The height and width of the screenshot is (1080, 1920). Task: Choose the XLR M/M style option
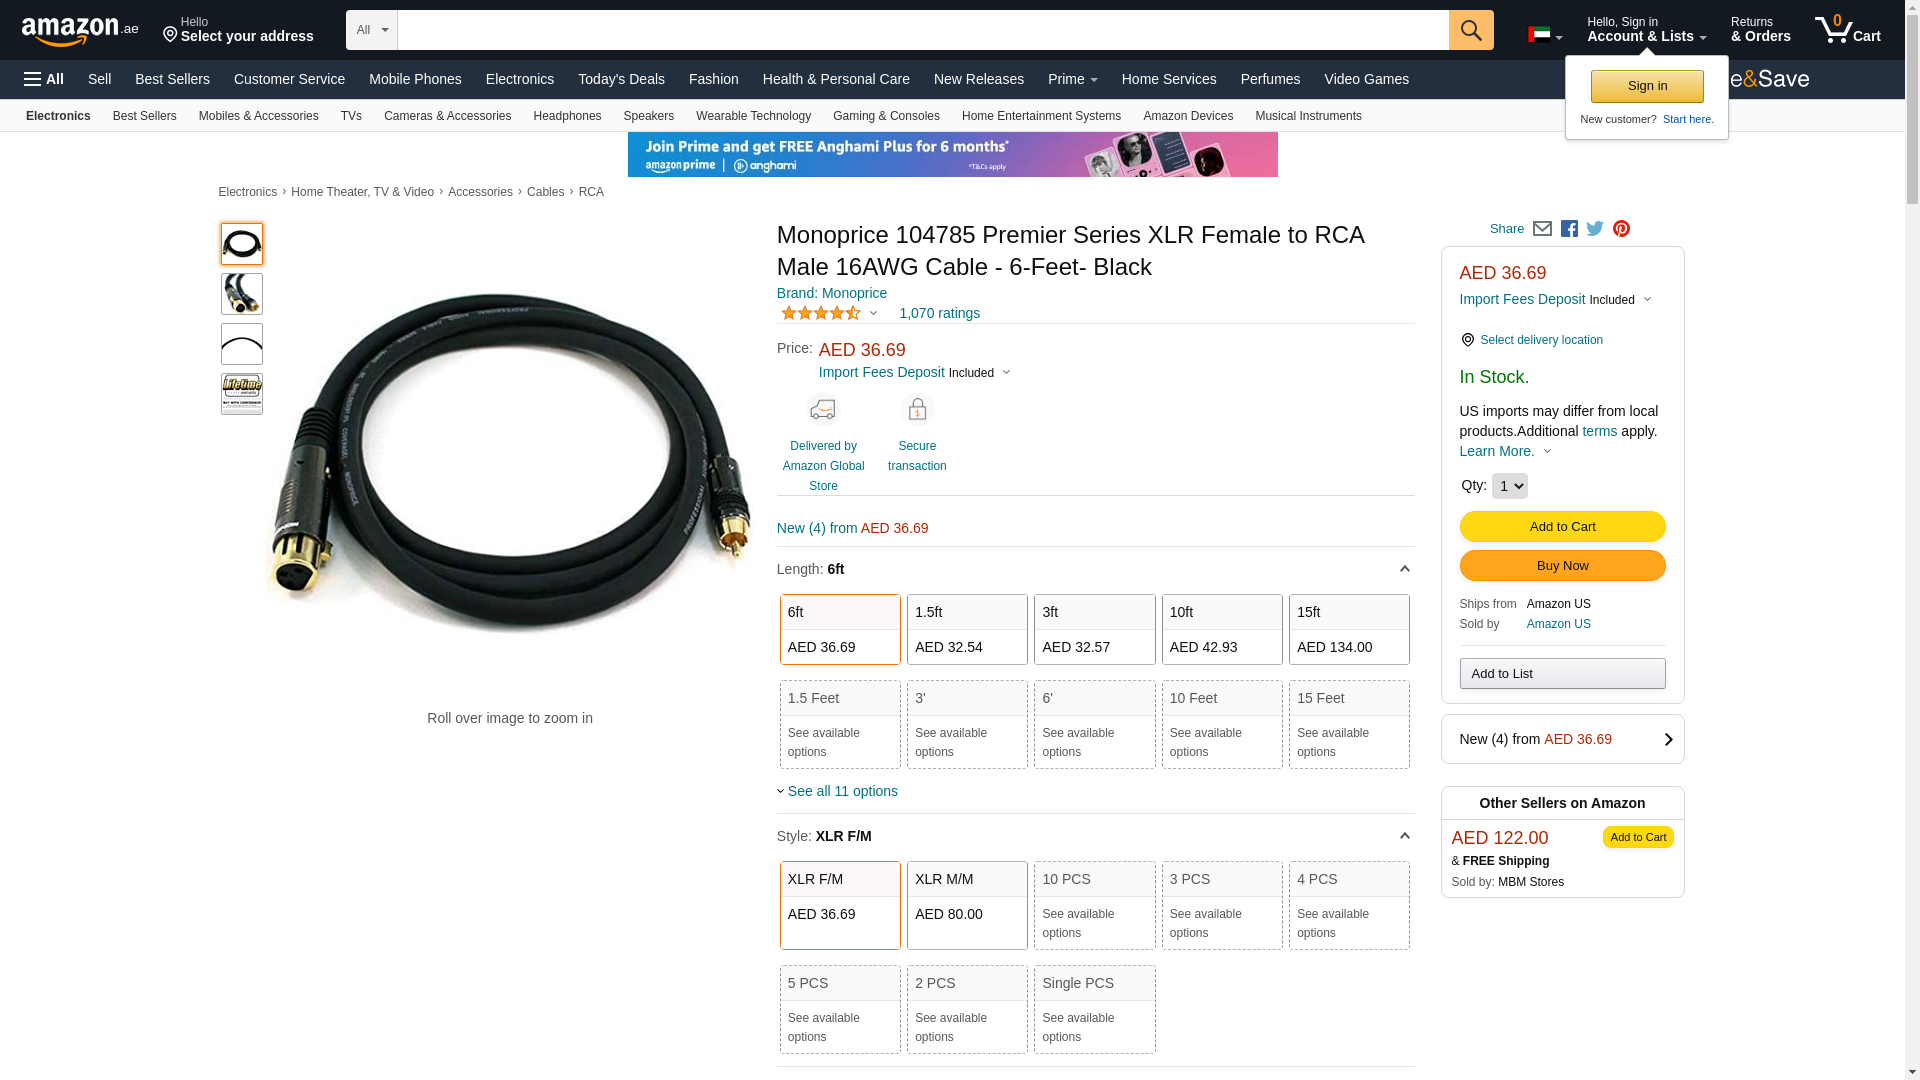(x=966, y=904)
